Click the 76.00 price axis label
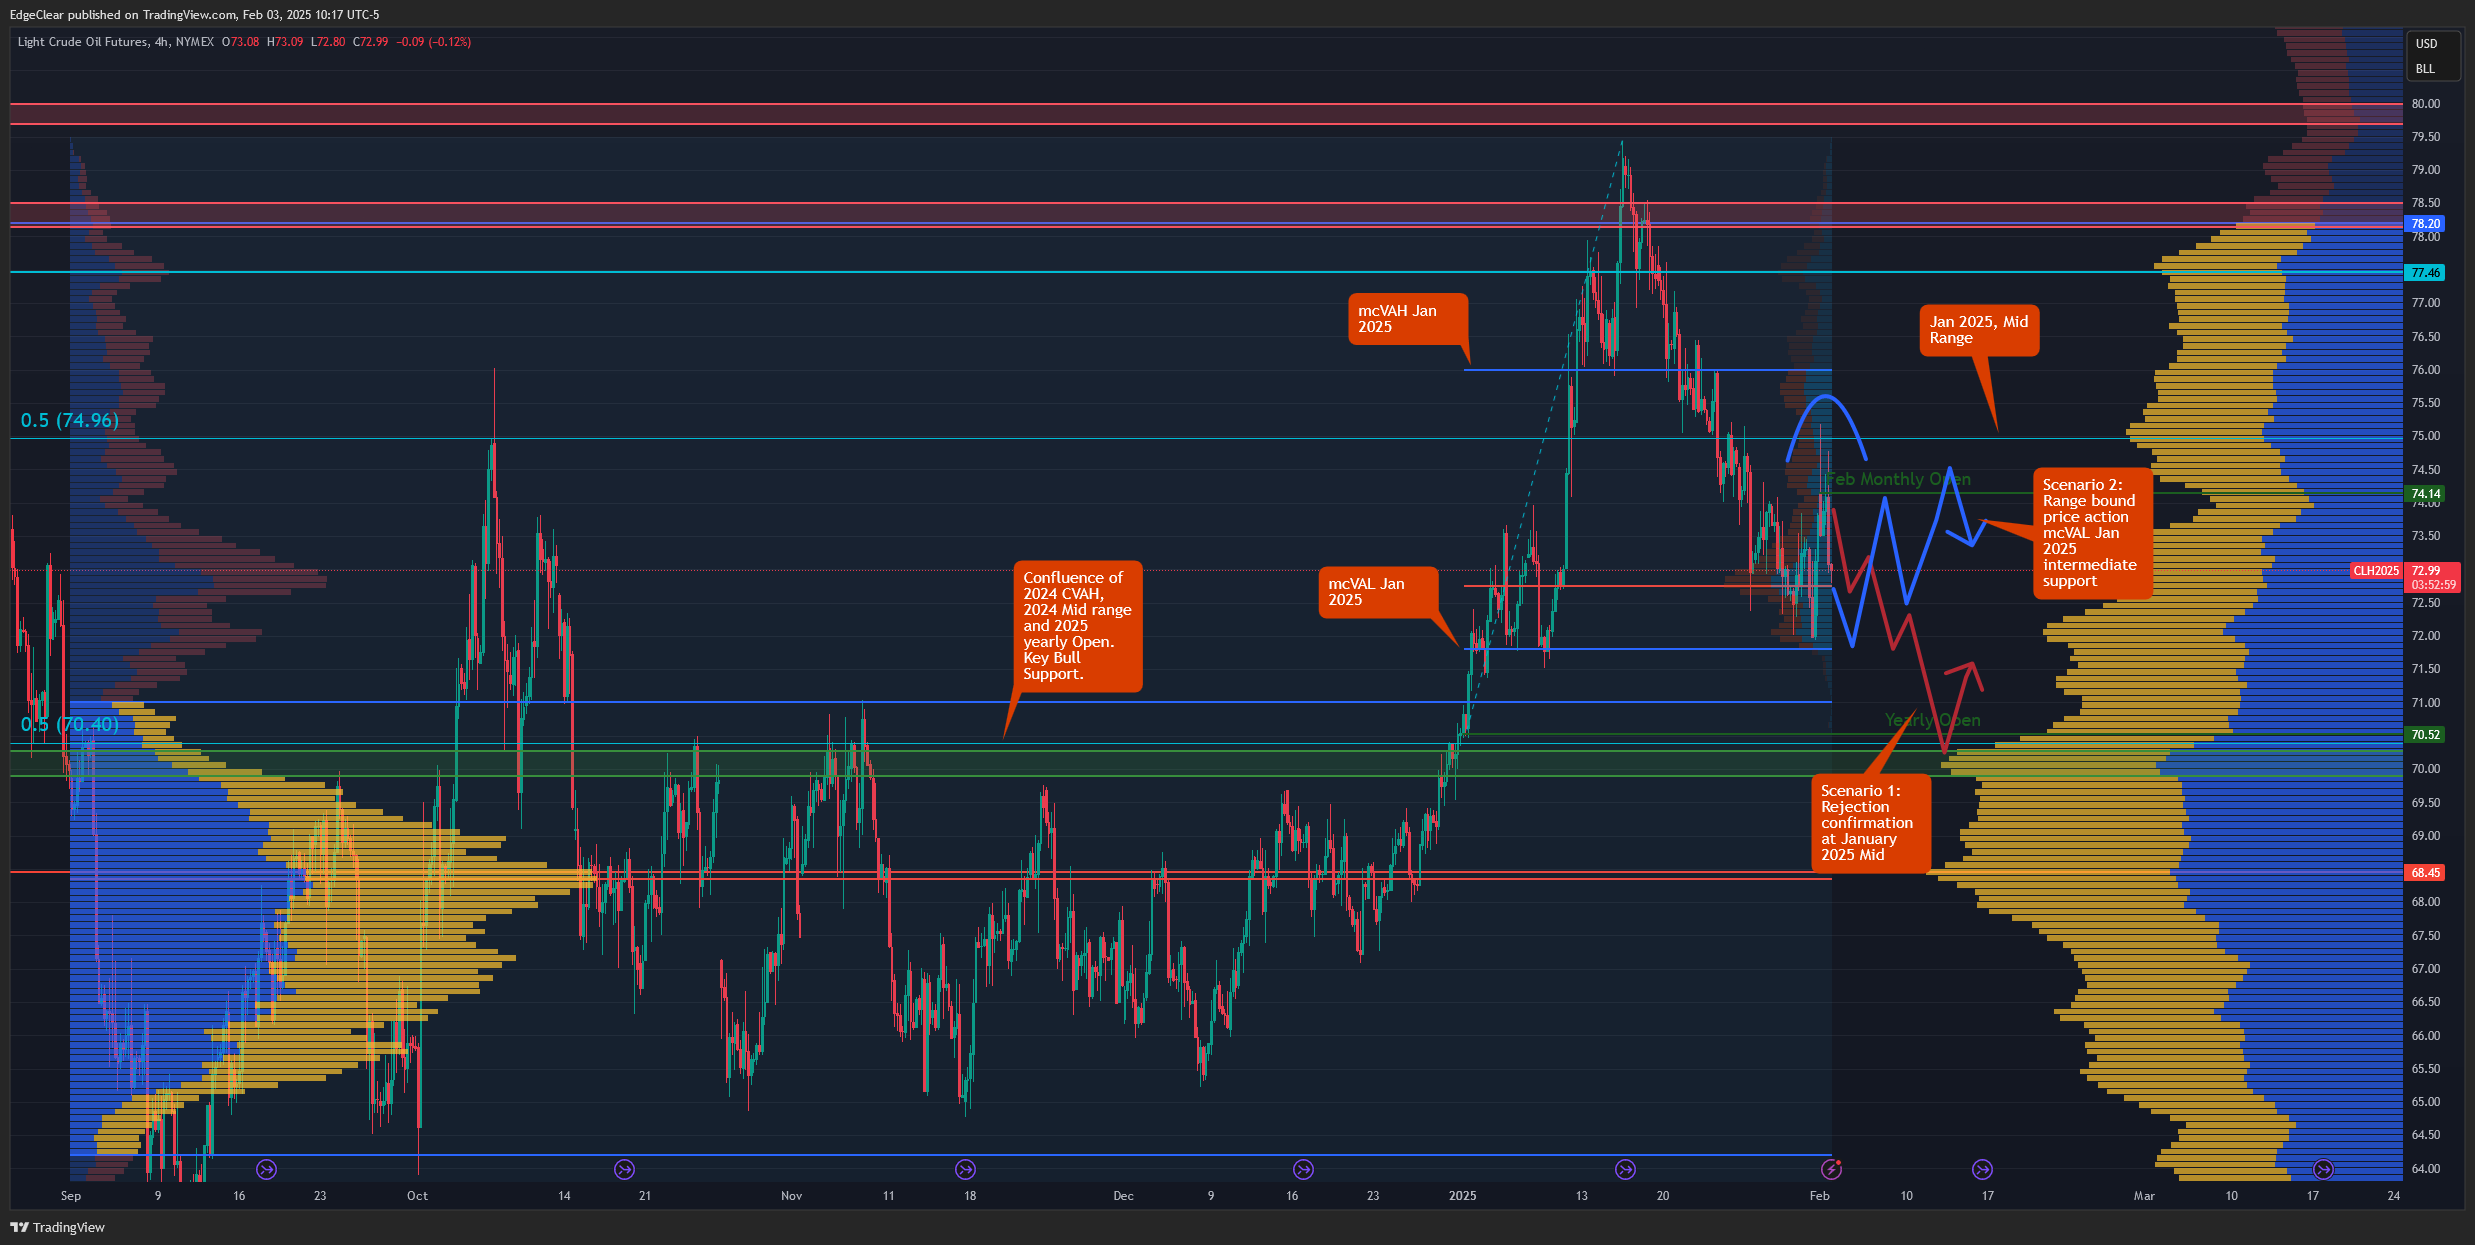 (x=2425, y=370)
